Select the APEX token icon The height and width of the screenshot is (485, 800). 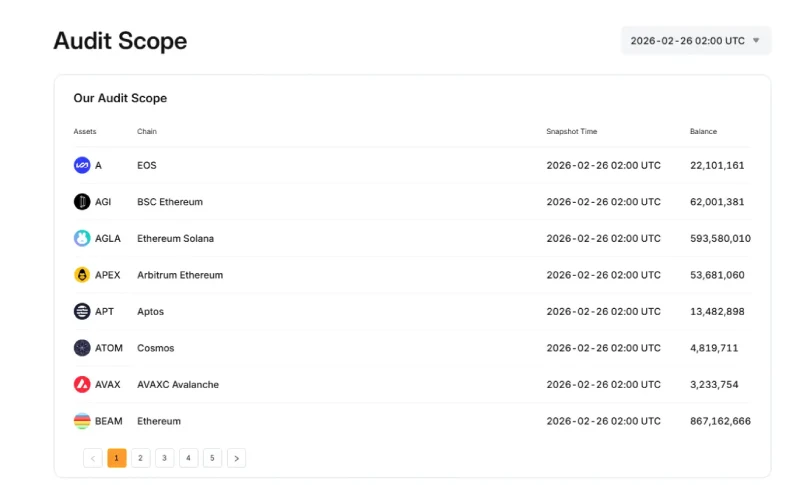click(x=82, y=275)
